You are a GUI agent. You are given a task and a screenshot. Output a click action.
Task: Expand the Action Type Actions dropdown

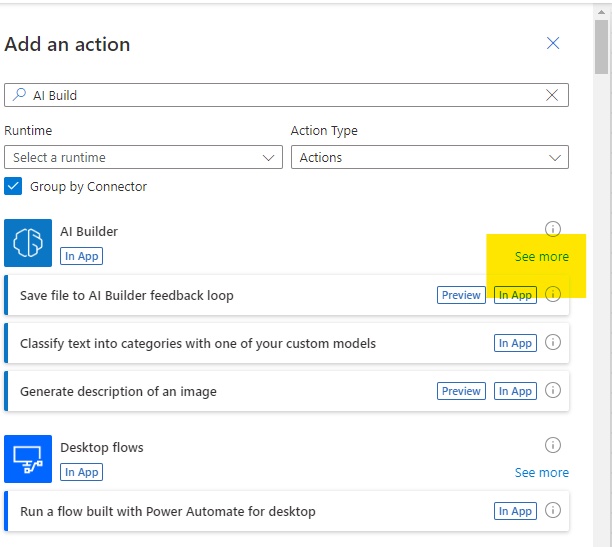click(x=430, y=157)
